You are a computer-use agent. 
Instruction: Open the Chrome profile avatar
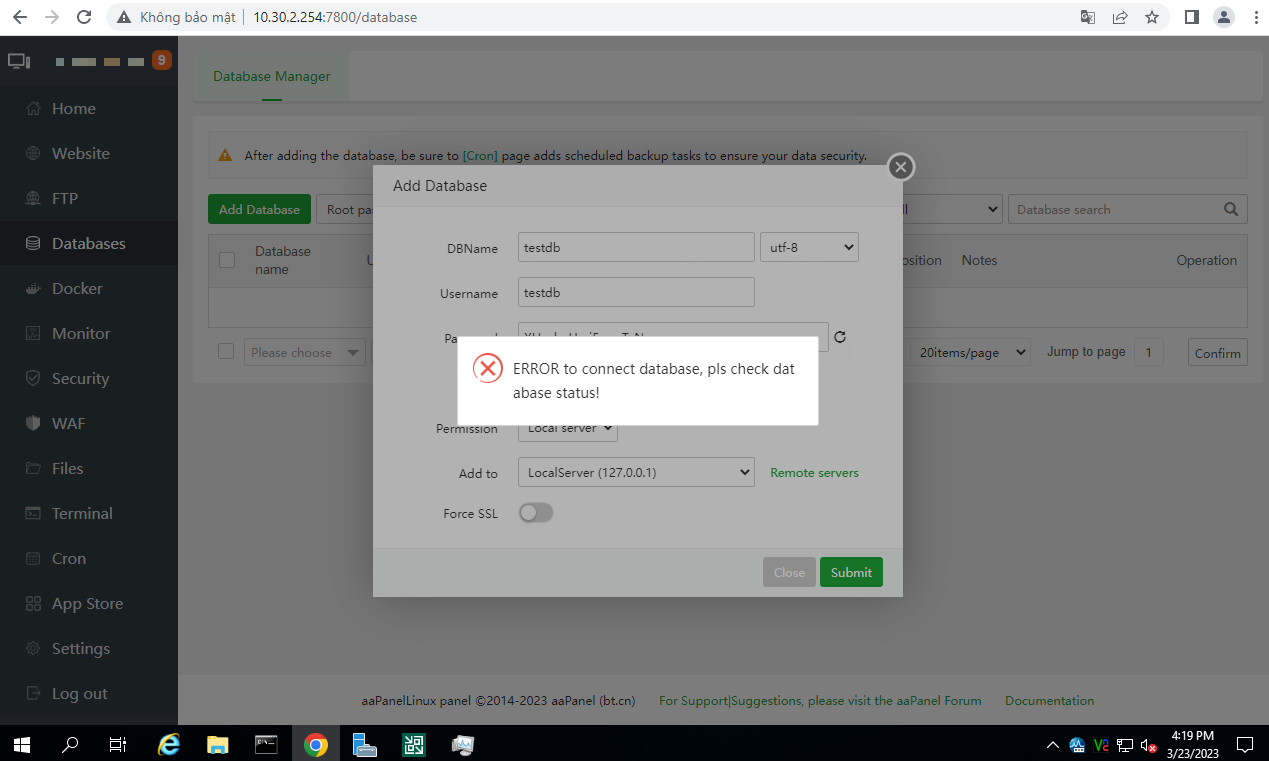[1224, 17]
